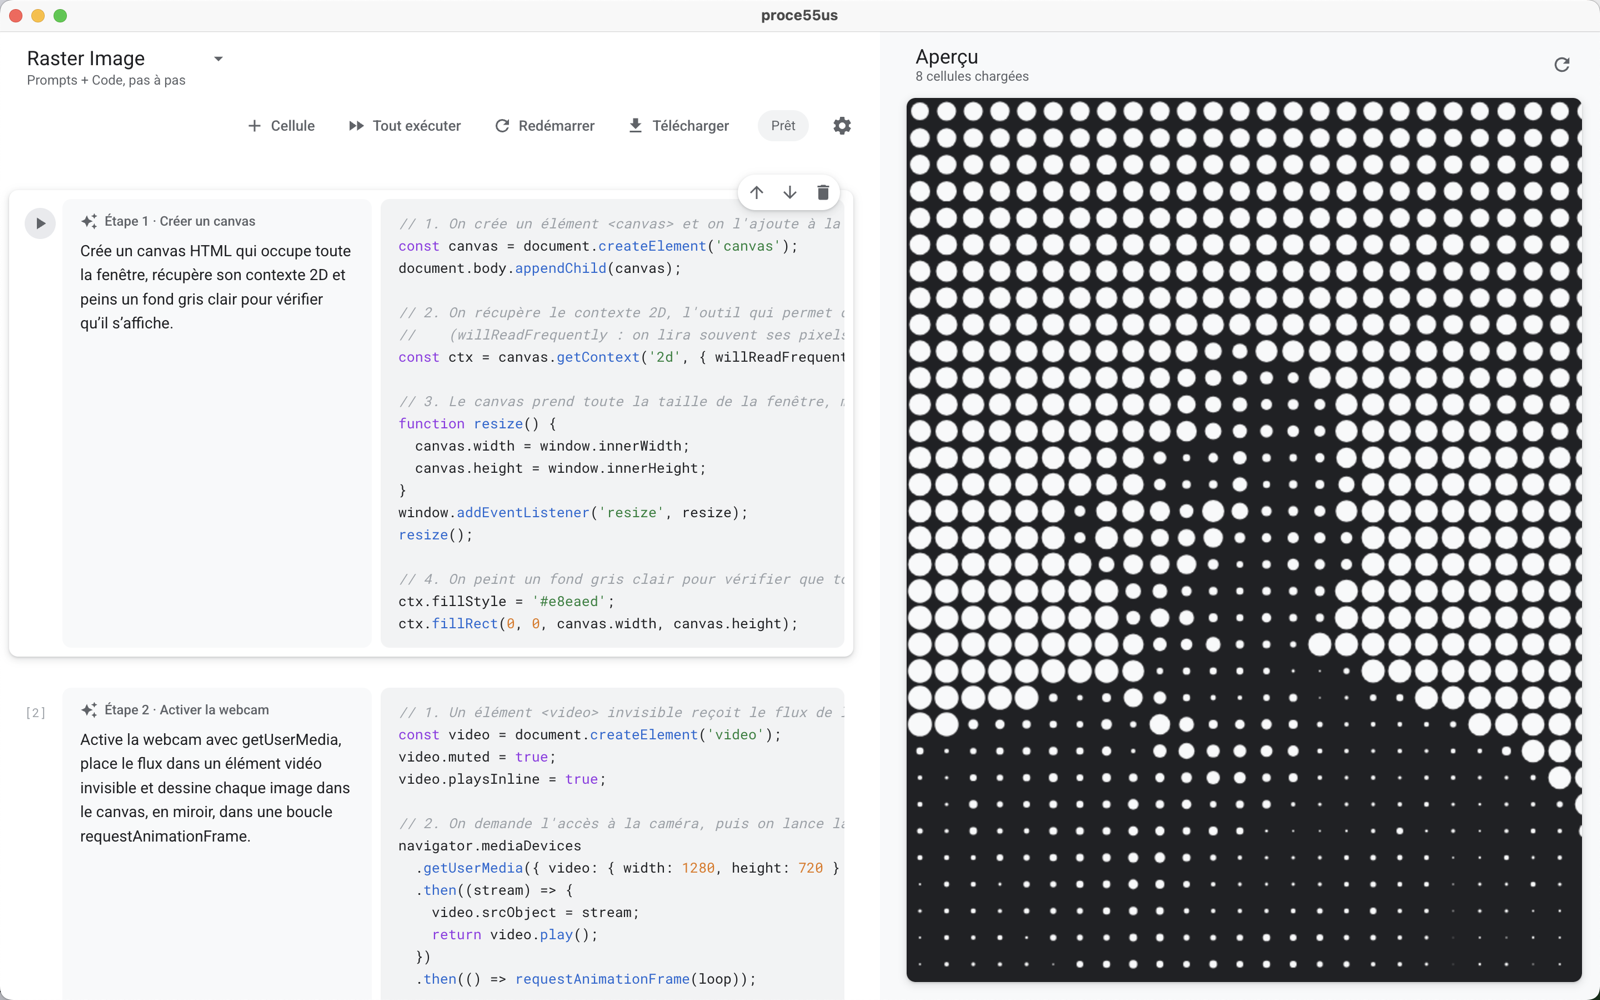This screenshot has height=1000, width=1600.
Task: Click code line 'document.body.appendChild(canvas);'
Action: pos(540,268)
